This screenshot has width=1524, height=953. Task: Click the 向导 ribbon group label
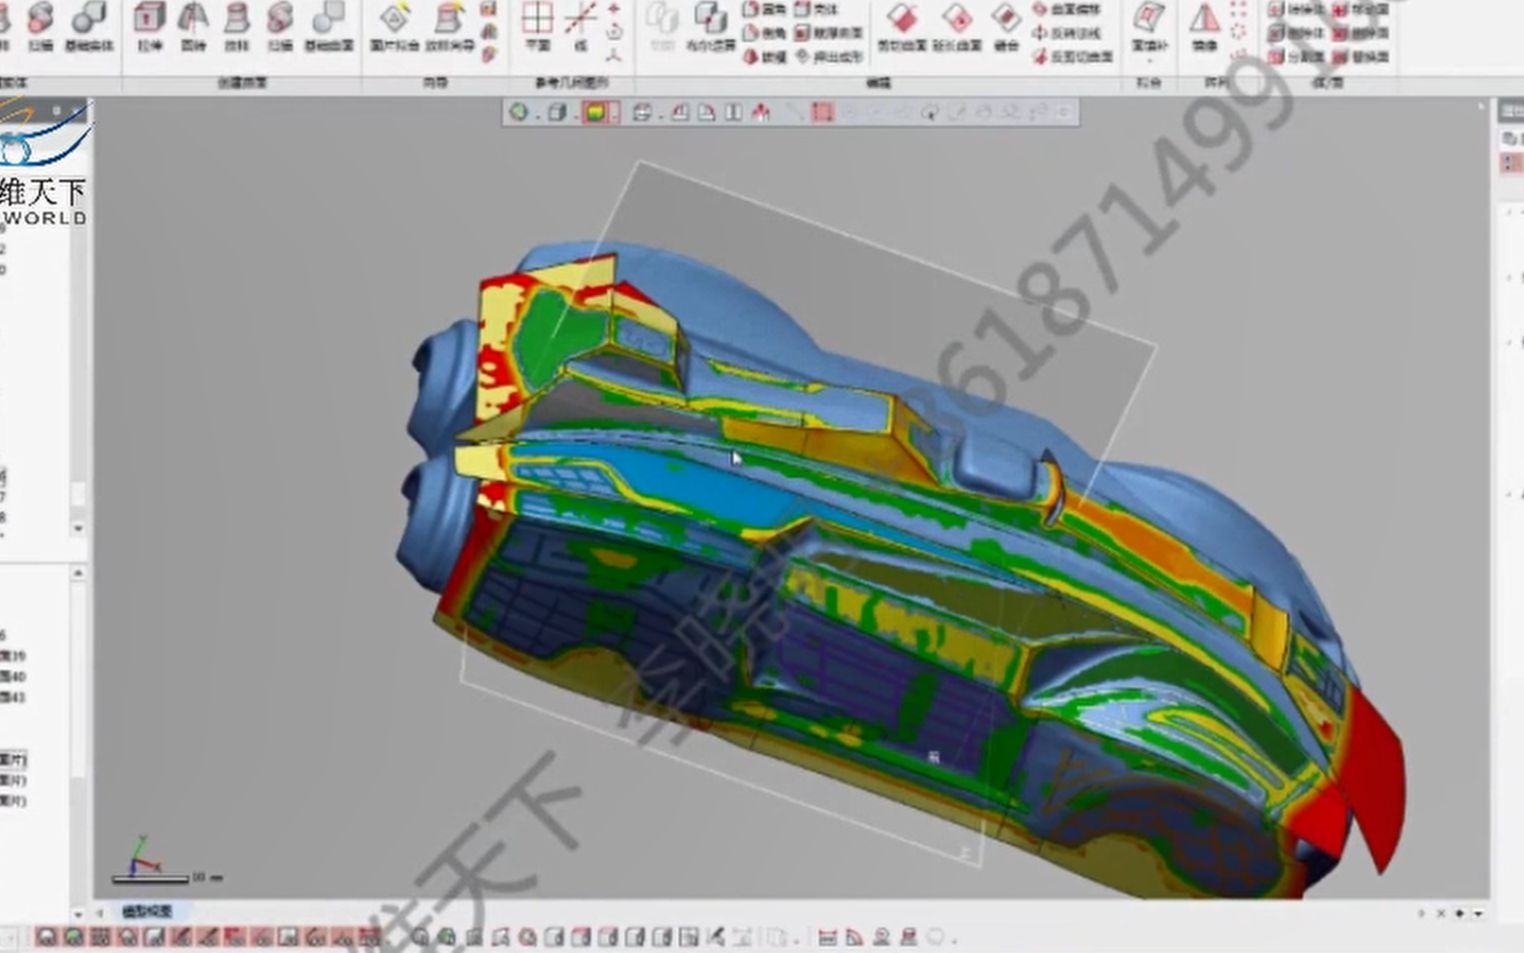tap(435, 83)
